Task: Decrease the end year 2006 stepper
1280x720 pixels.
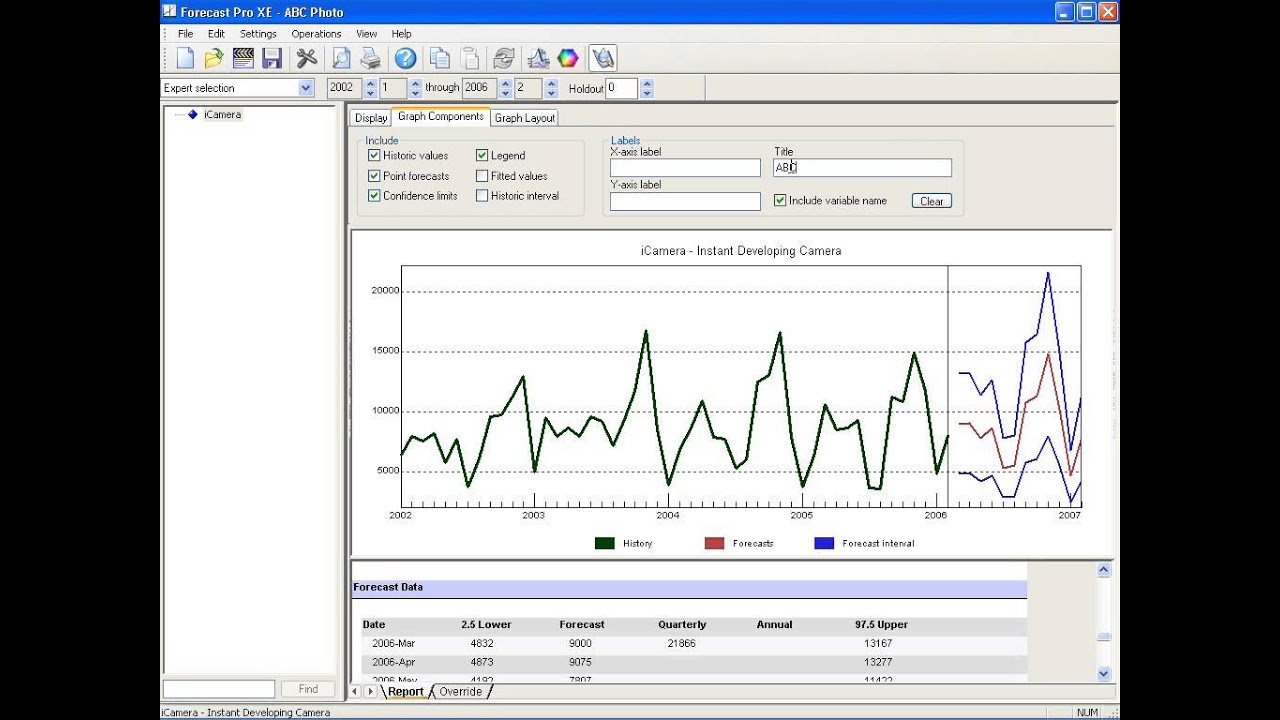Action: (505, 93)
